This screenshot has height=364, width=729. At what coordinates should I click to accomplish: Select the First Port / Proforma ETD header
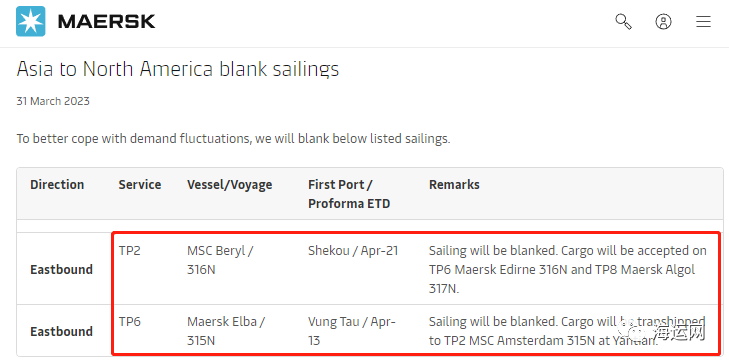[349, 194]
